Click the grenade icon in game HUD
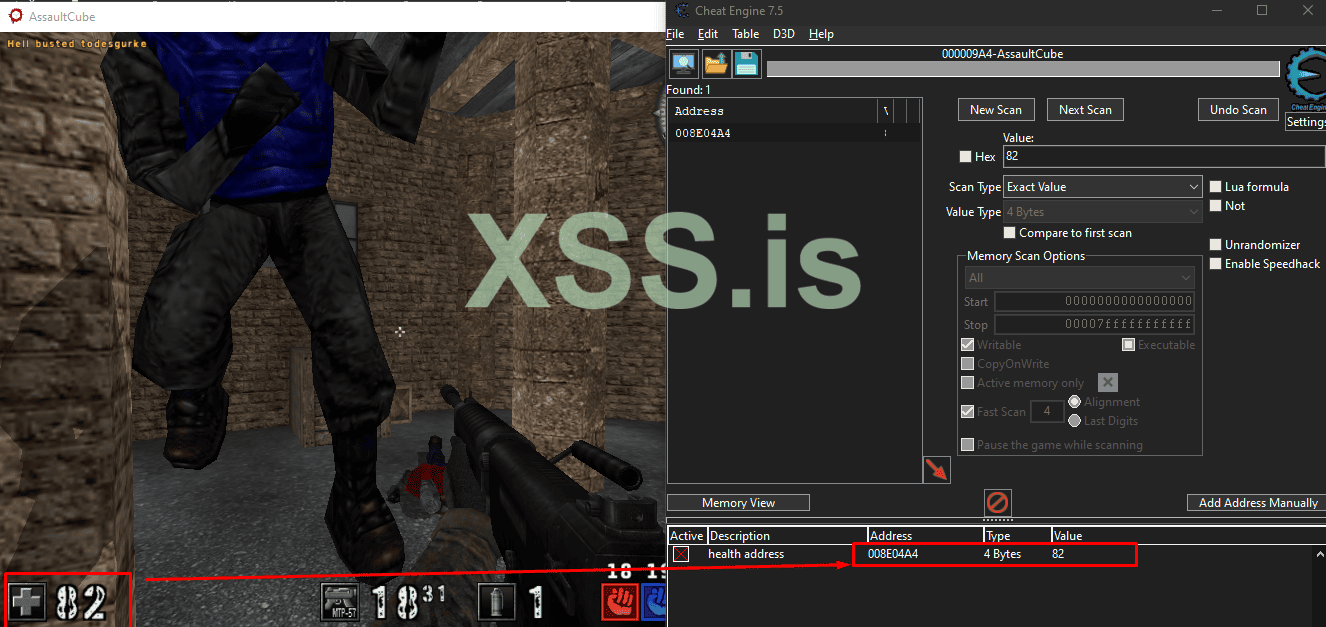The height and width of the screenshot is (627, 1326). point(497,602)
